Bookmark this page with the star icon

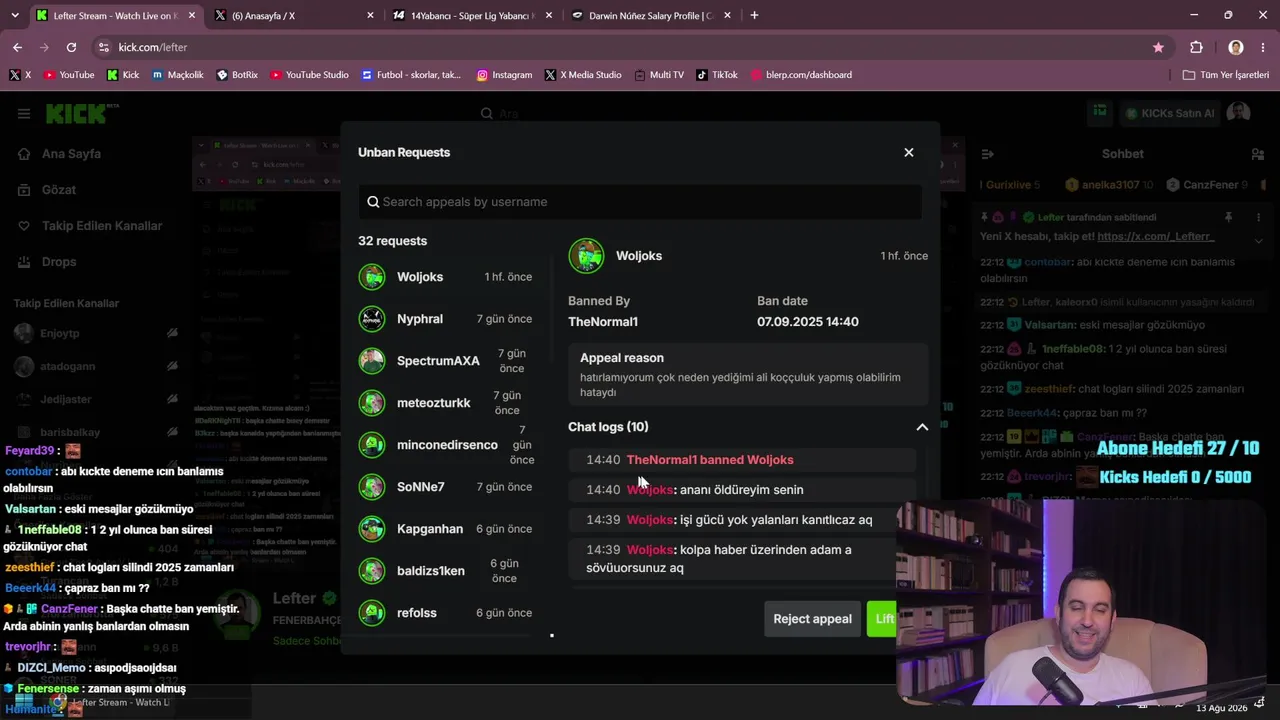pos(1158,47)
